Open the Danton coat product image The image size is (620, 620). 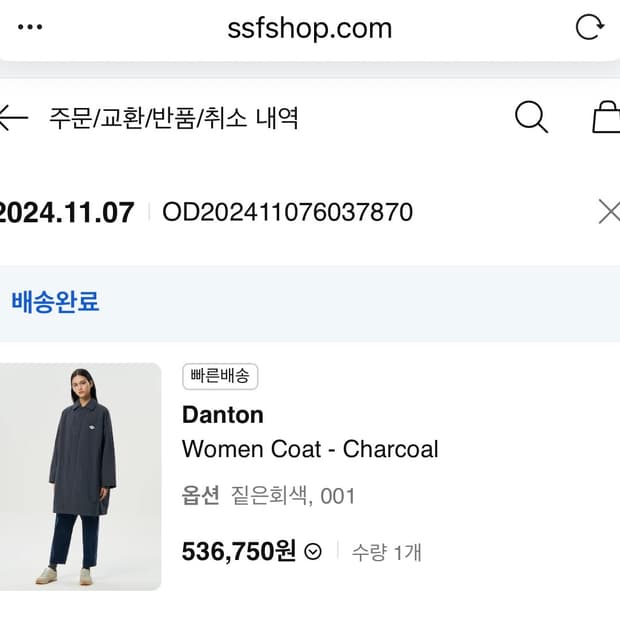[80, 476]
